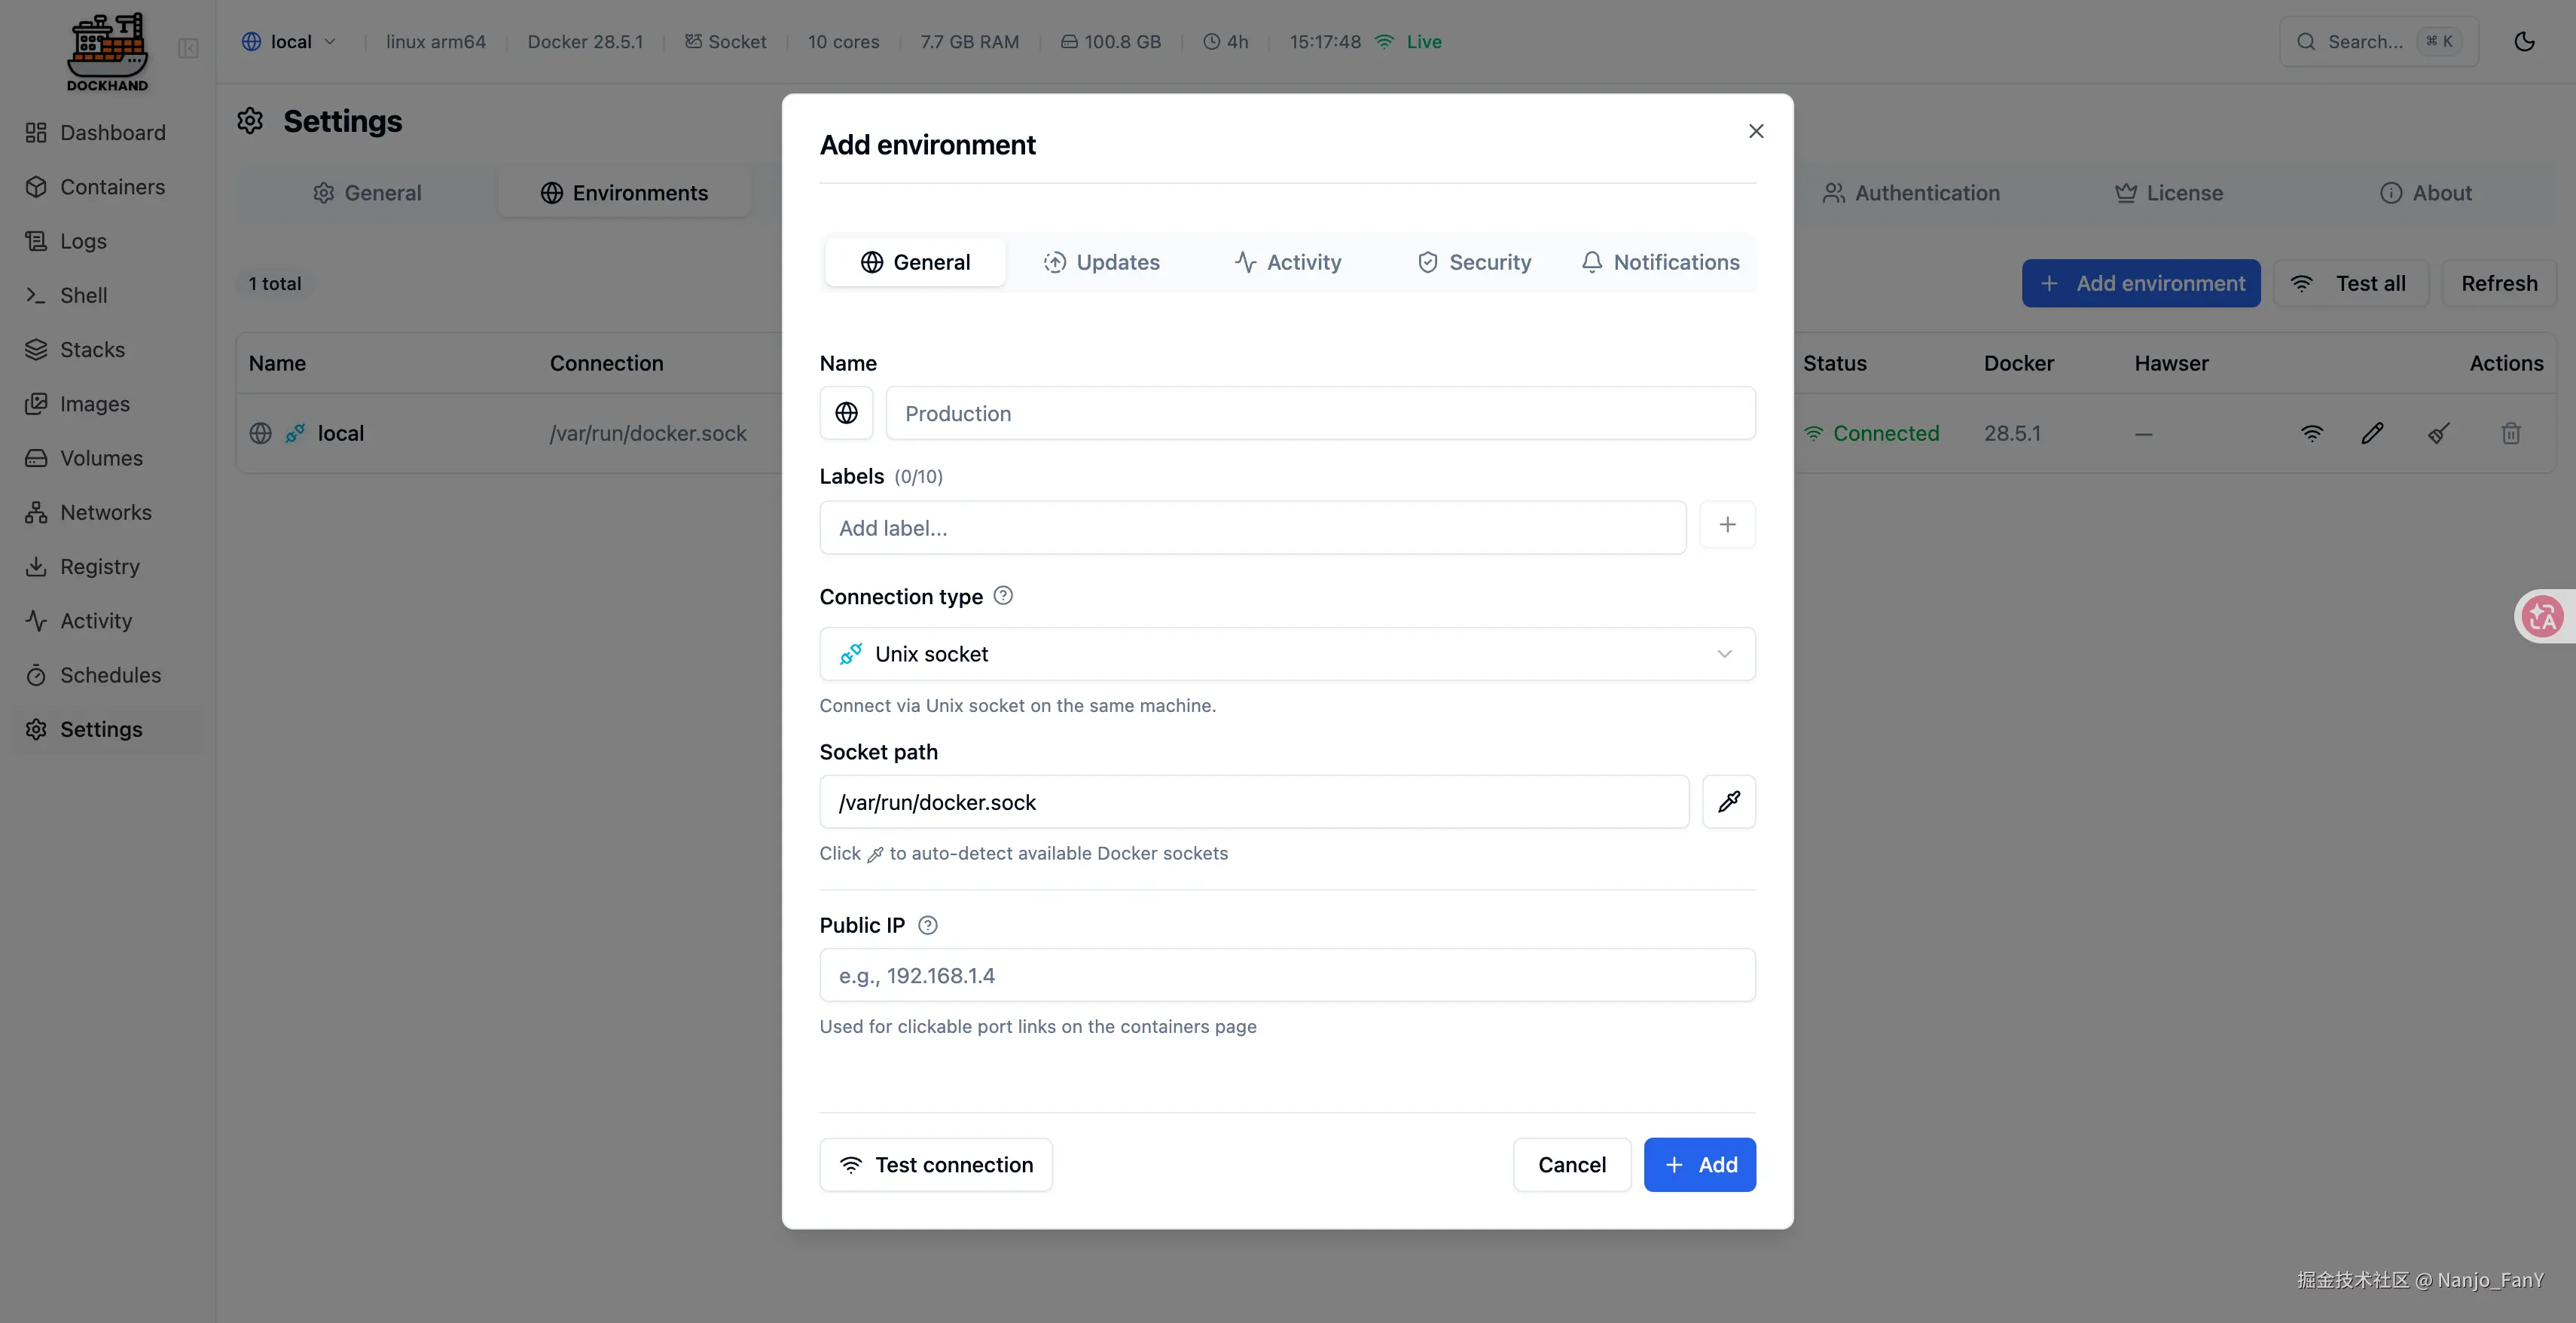This screenshot has height=1323, width=2576.
Task: Click the Cancel button
Action: click(x=1571, y=1165)
